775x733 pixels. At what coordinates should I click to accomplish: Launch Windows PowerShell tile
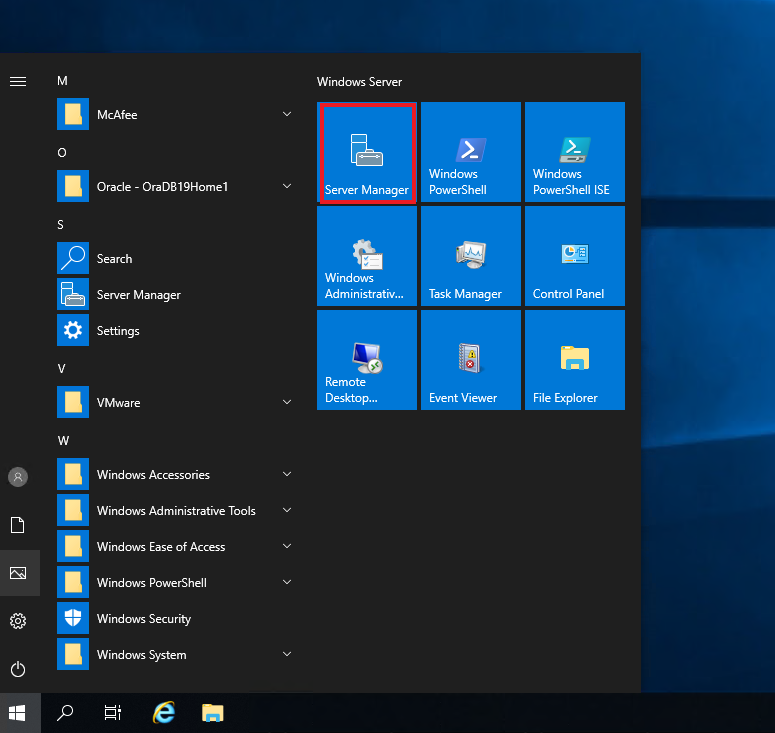point(471,152)
